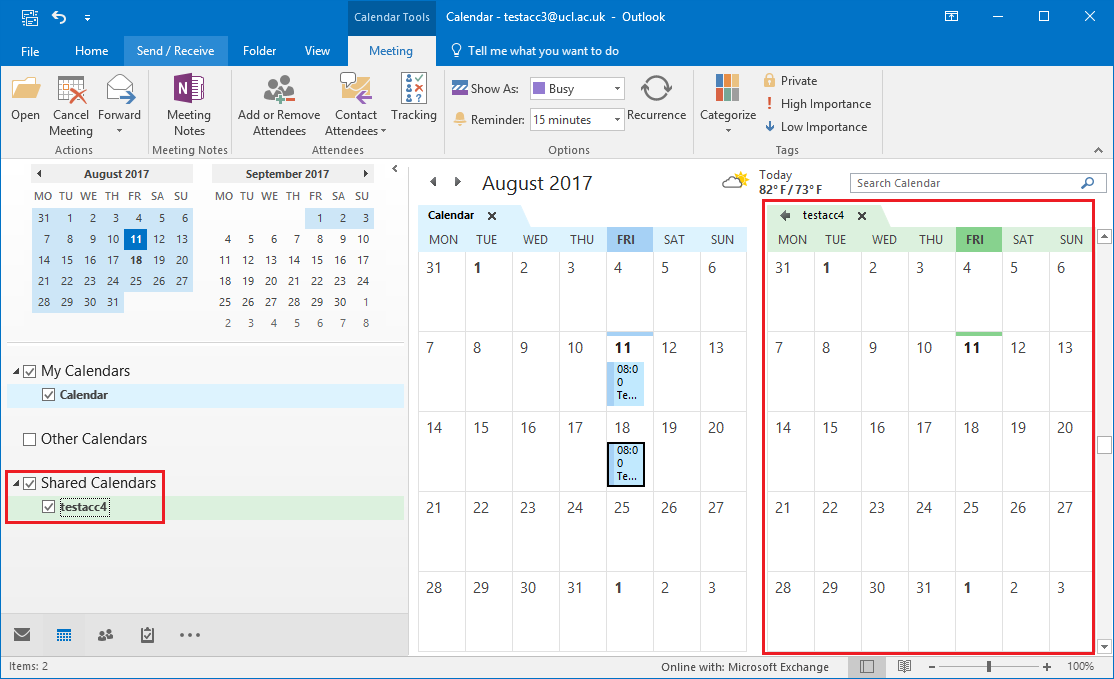Open the Reminder time dropdown
This screenshot has width=1114, height=679.
pos(617,120)
